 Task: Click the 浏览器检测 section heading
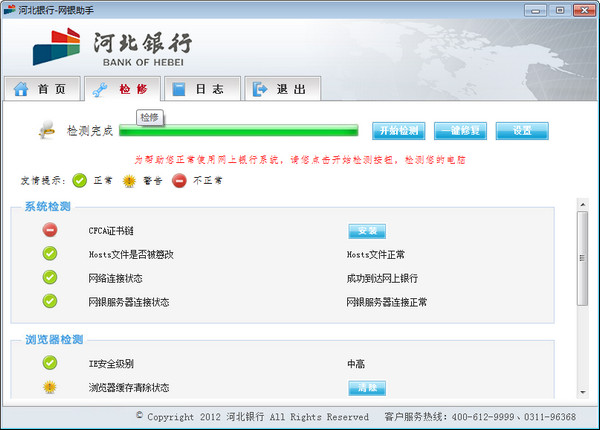click(54, 339)
